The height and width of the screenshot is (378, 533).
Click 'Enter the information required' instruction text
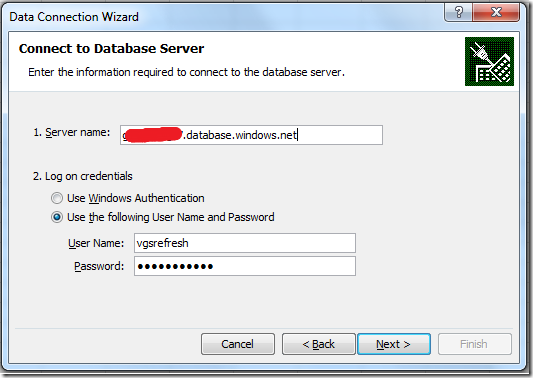pos(186,72)
